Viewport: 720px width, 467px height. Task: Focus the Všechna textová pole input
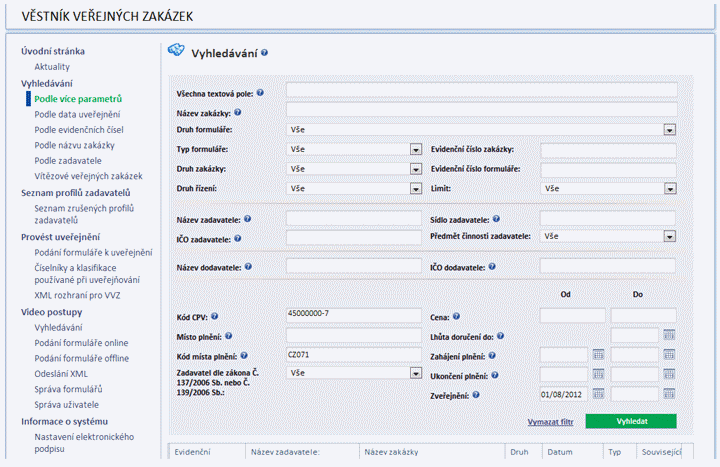[481, 90]
